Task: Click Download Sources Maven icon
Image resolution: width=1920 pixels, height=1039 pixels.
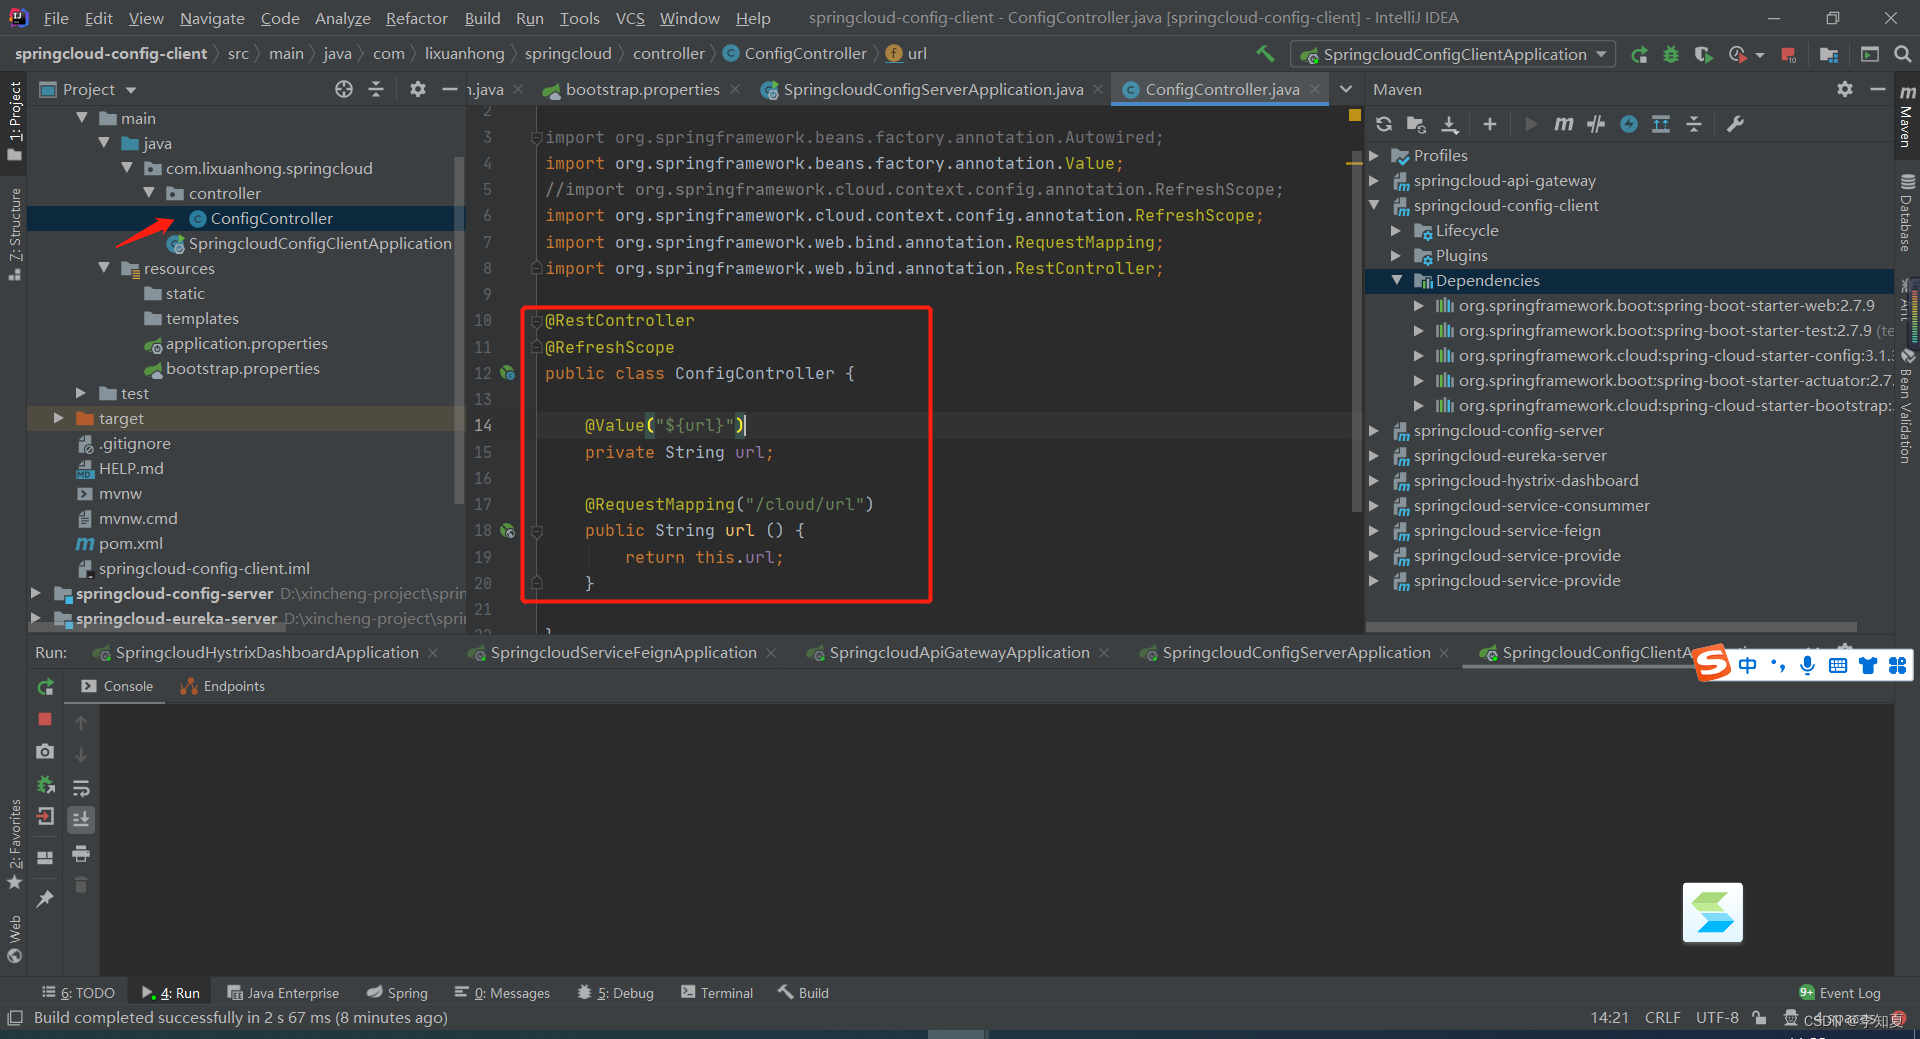Action: click(1449, 124)
